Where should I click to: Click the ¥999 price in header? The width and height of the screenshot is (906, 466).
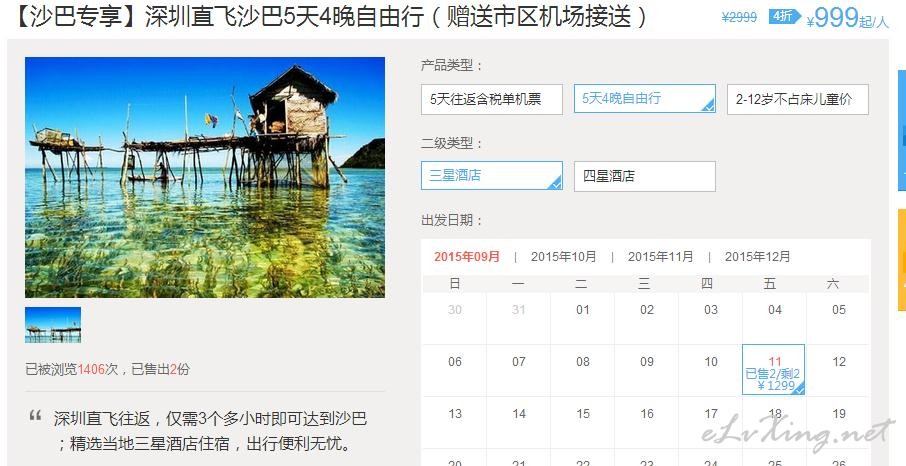[833, 19]
